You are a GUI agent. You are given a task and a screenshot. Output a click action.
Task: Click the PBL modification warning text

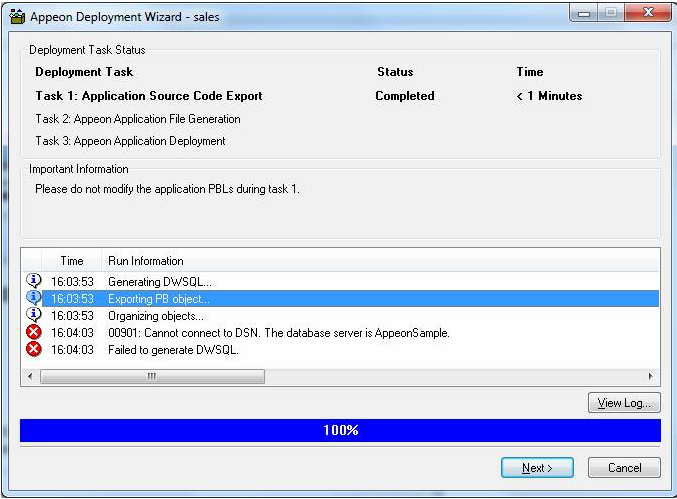168,189
